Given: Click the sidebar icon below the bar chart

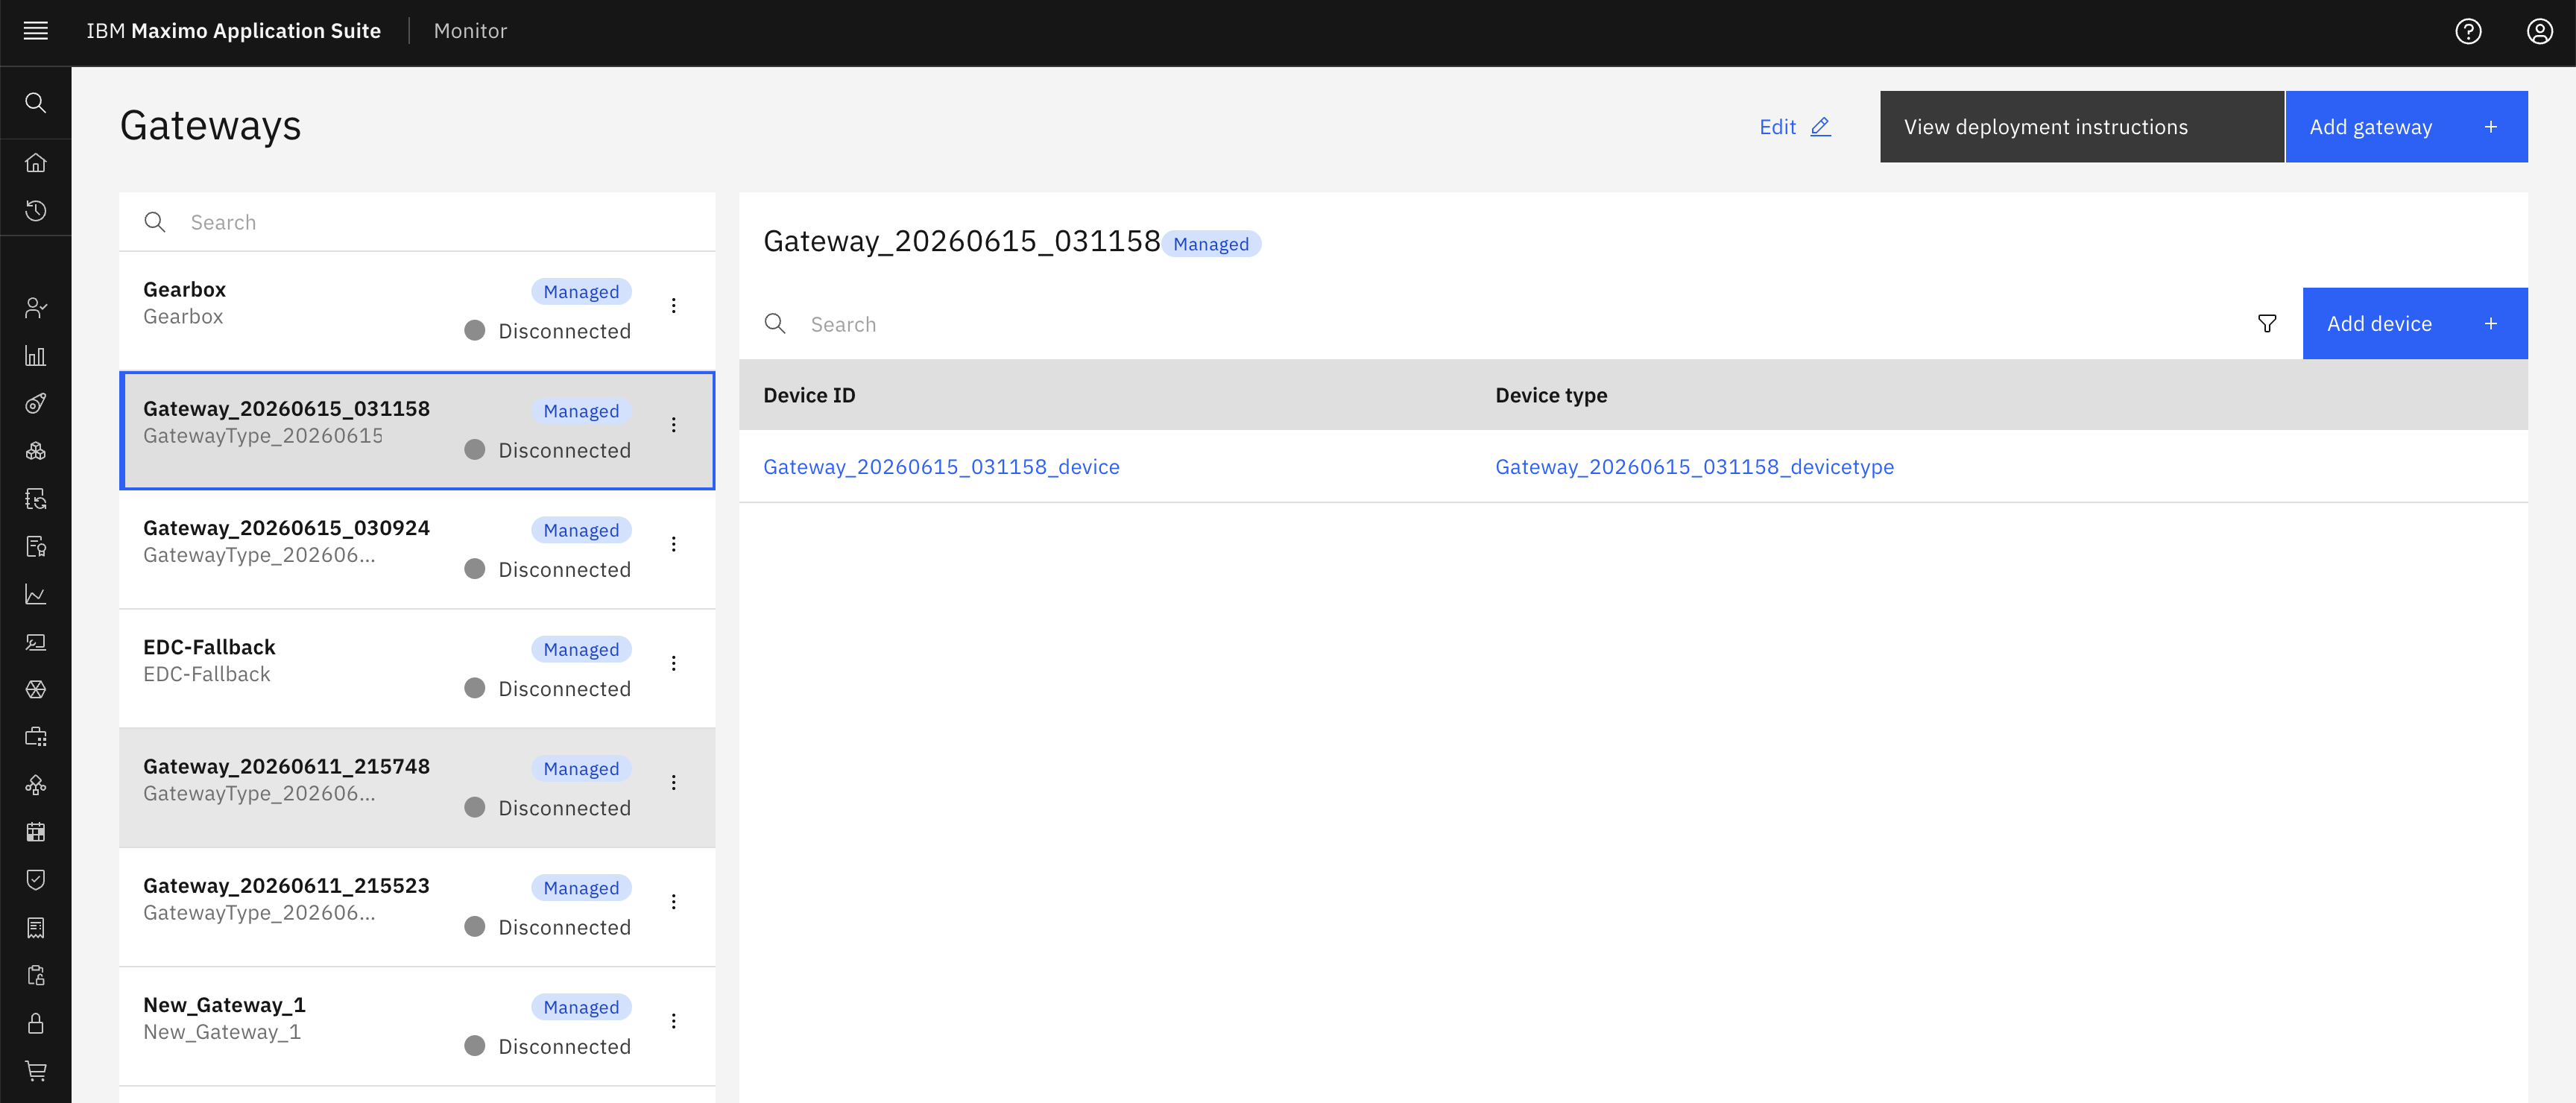Looking at the screenshot, I should click(36, 403).
